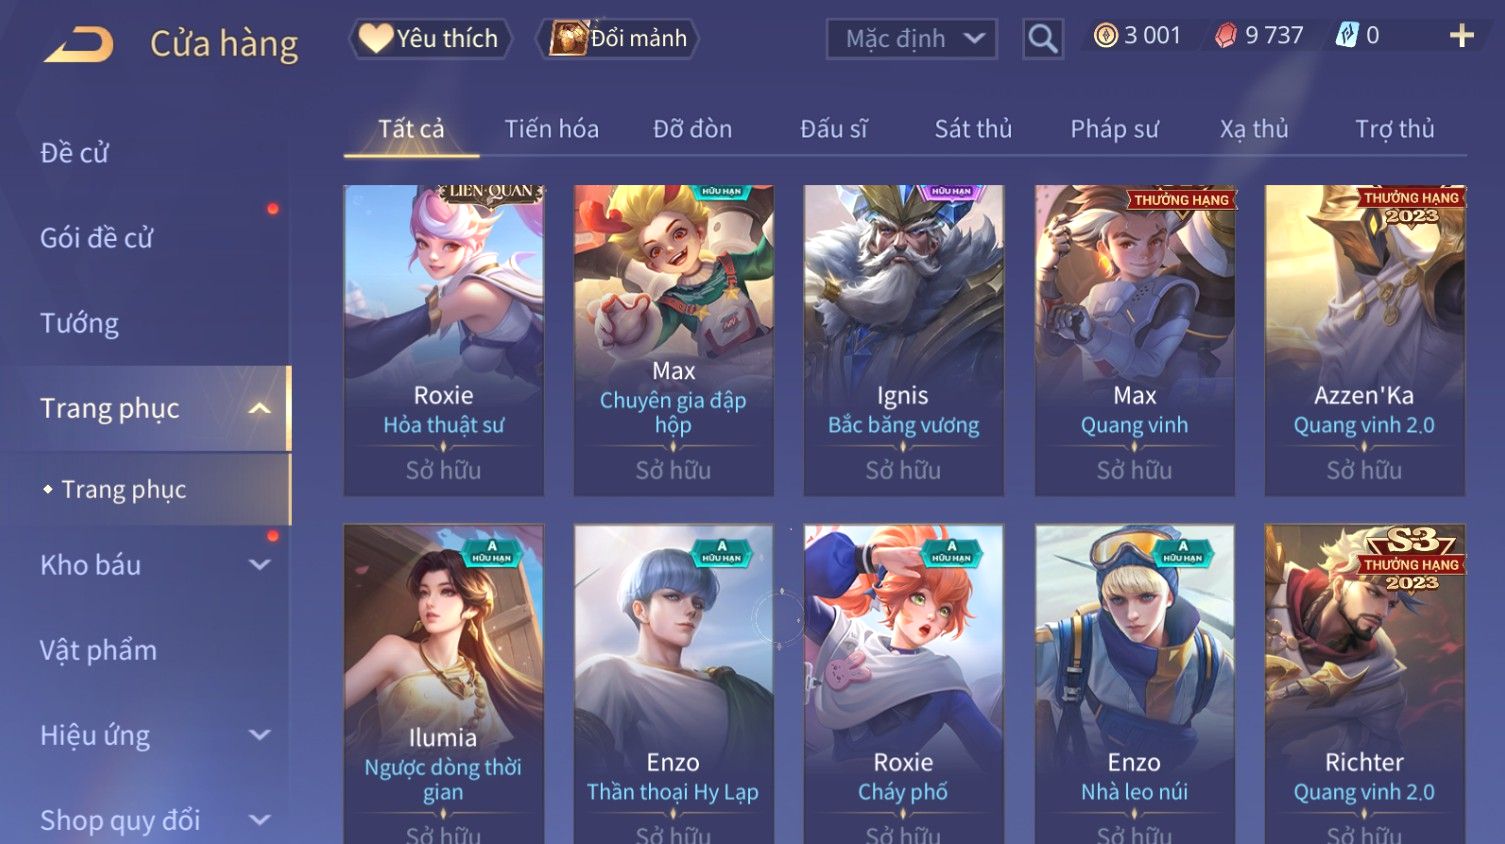The image size is (1505, 844).
Task: Open Yêu thích heart favorites
Action: [x=430, y=39]
